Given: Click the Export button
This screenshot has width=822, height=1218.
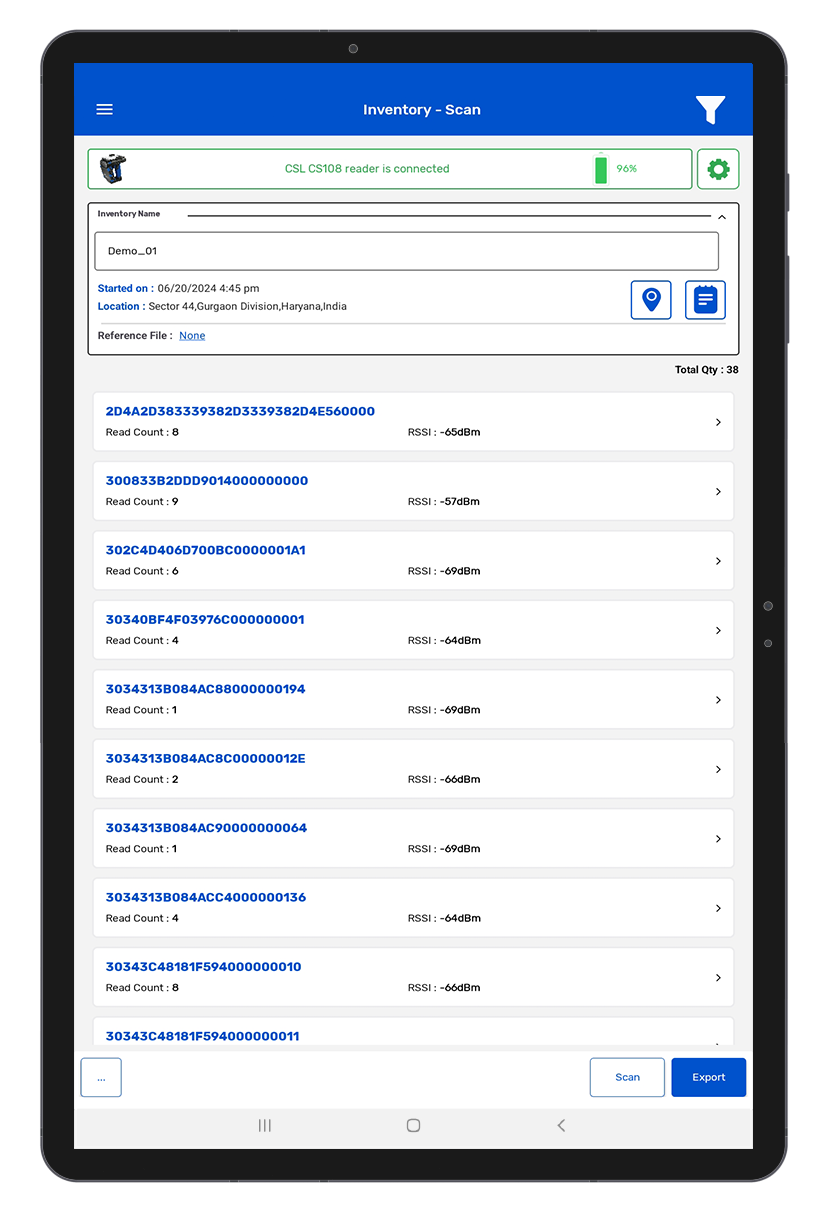Looking at the screenshot, I should coord(708,1077).
